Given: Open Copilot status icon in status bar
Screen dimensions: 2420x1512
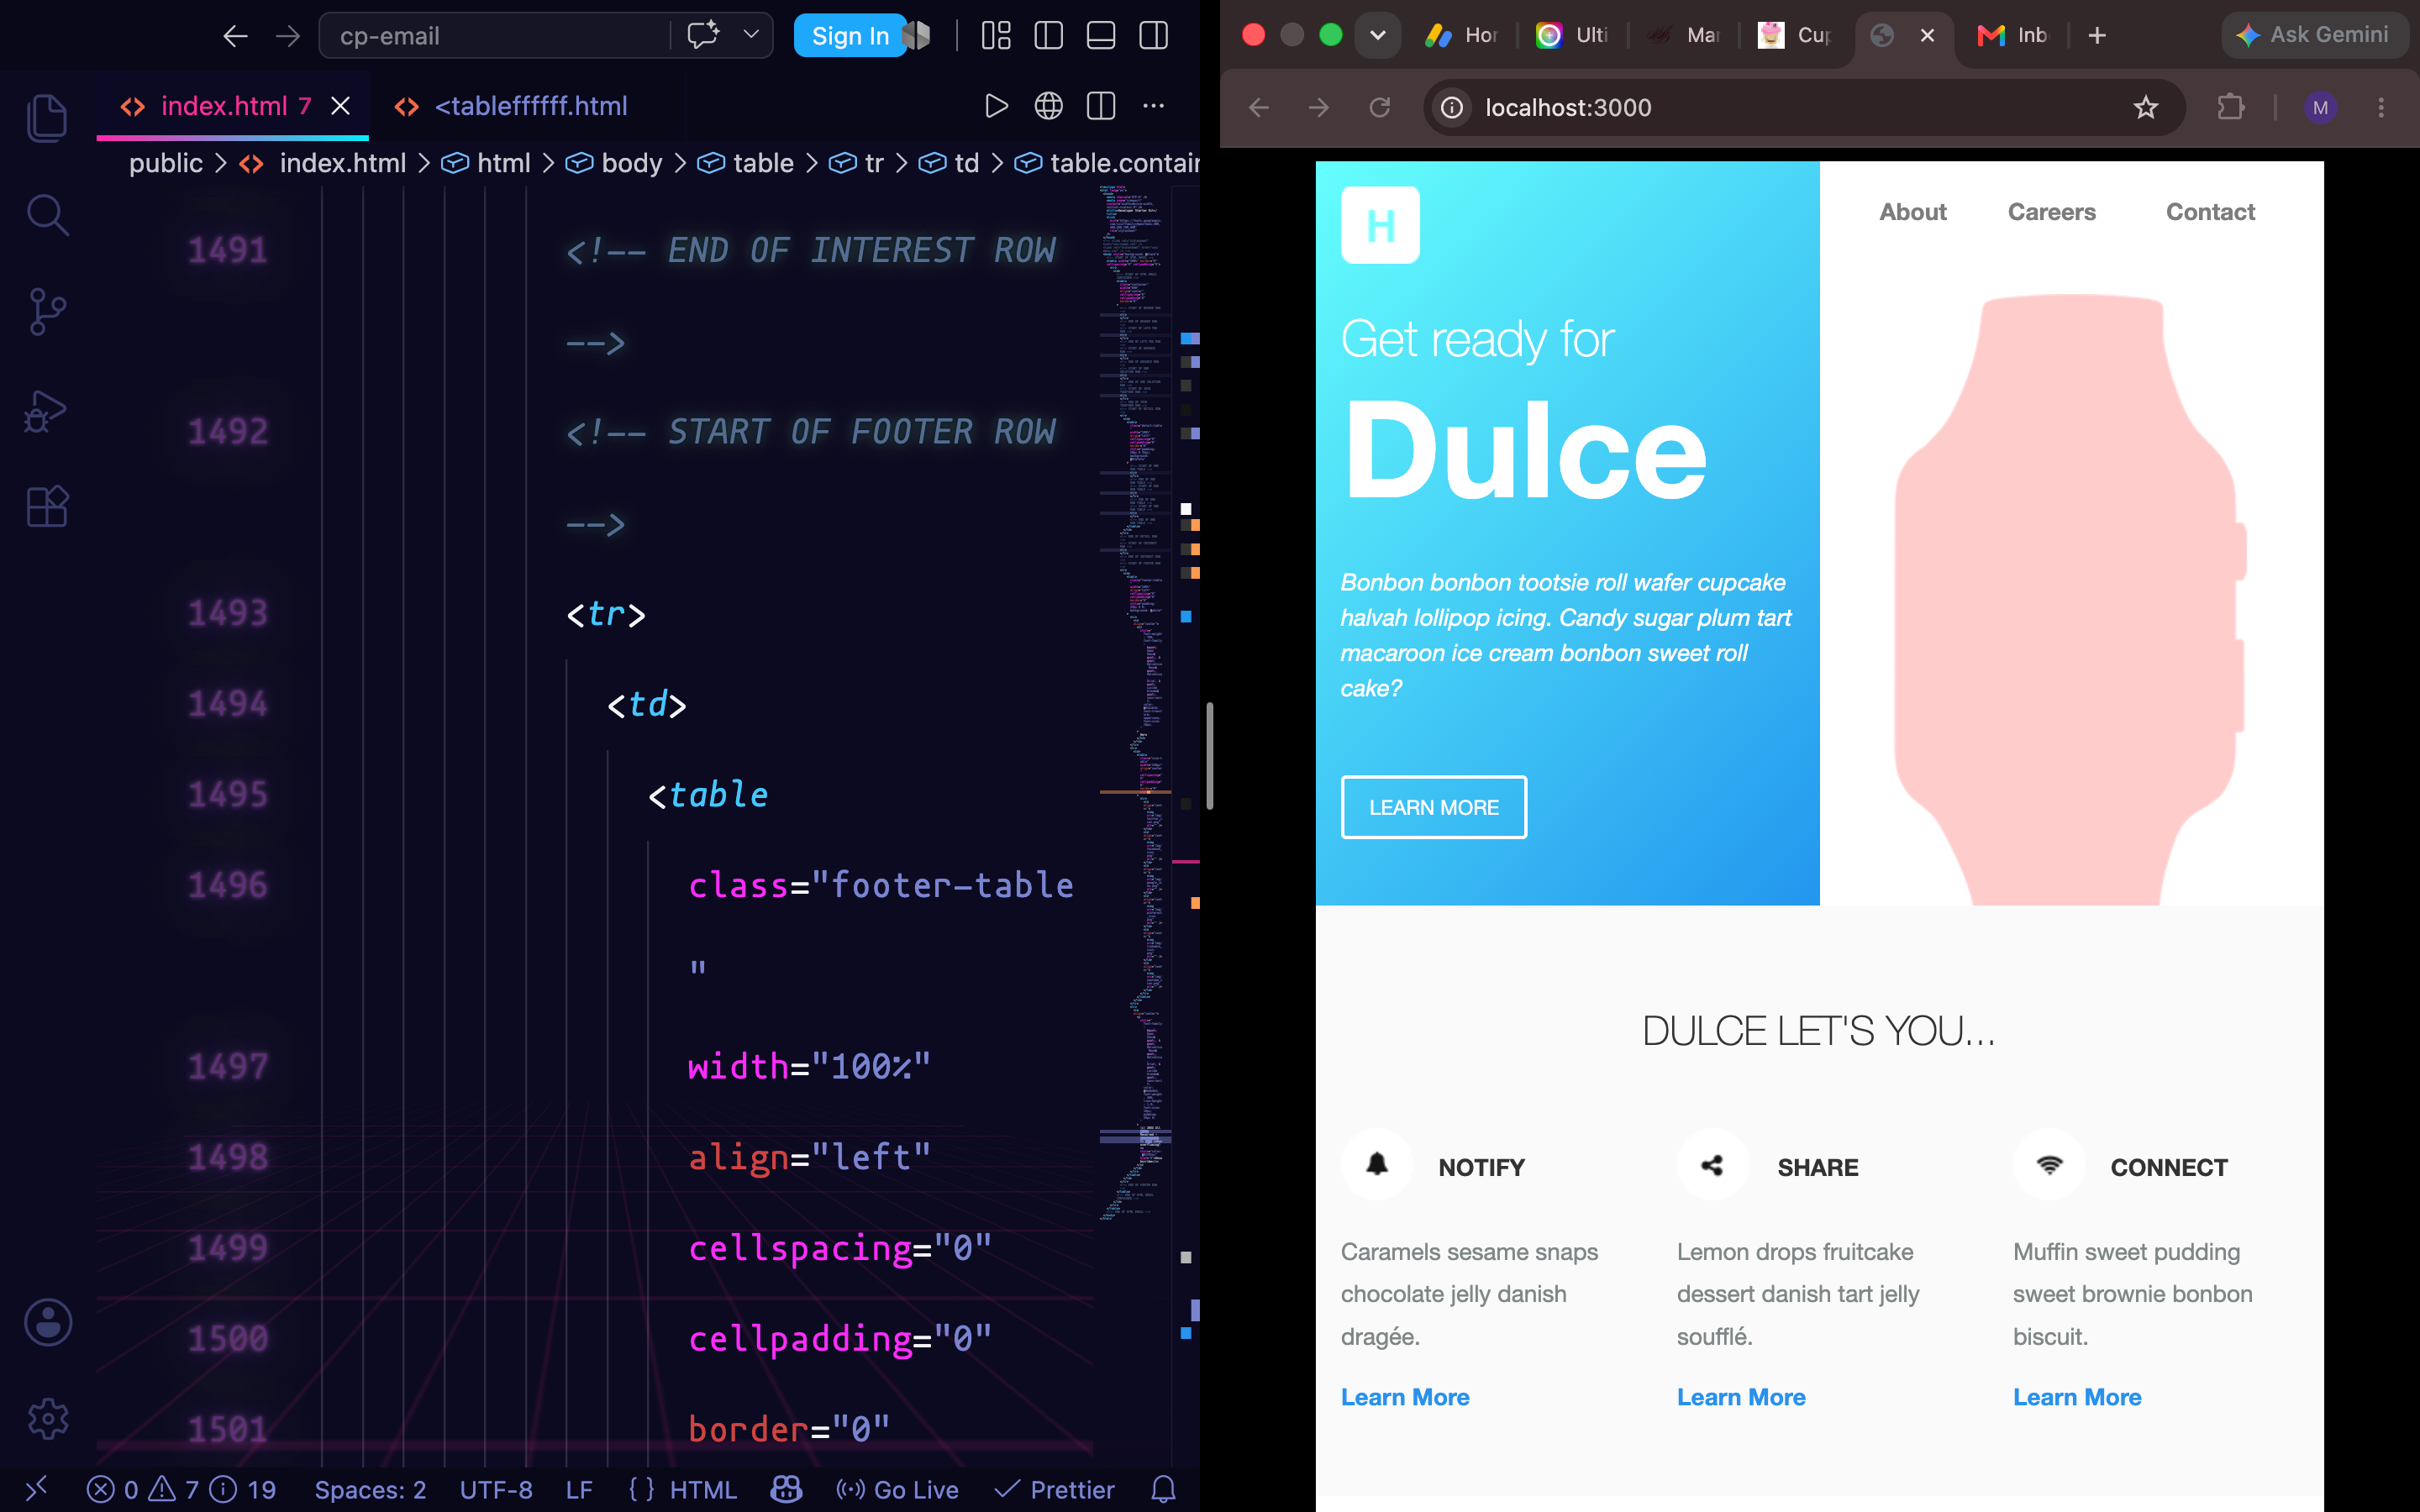Looking at the screenshot, I should [x=786, y=1490].
